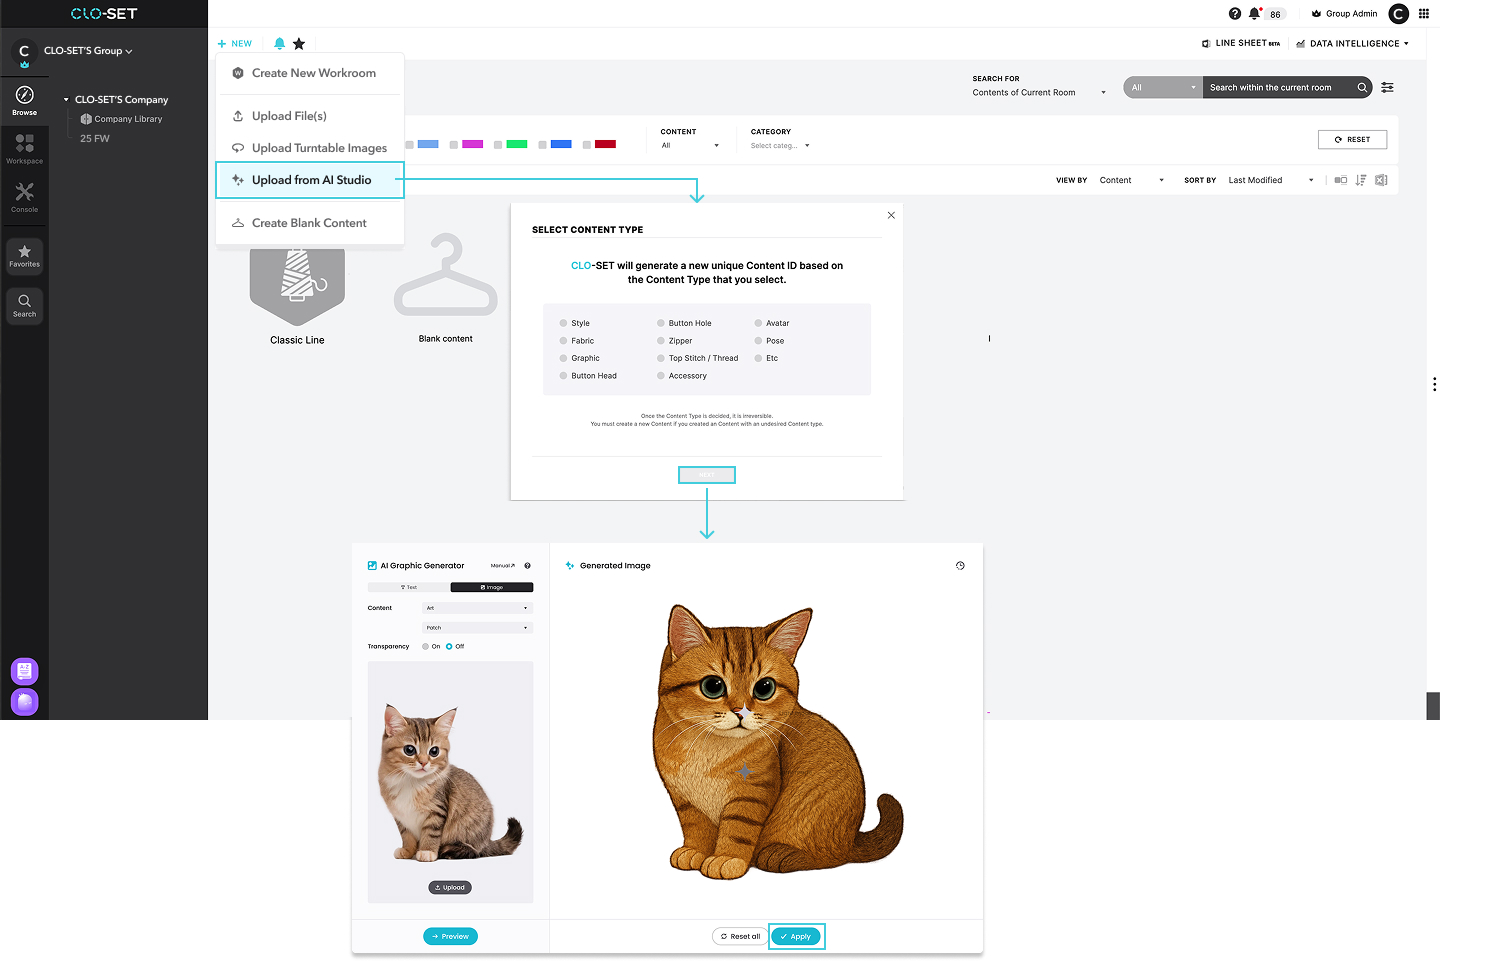Switch to the Image tab in AI generator

[x=492, y=587]
